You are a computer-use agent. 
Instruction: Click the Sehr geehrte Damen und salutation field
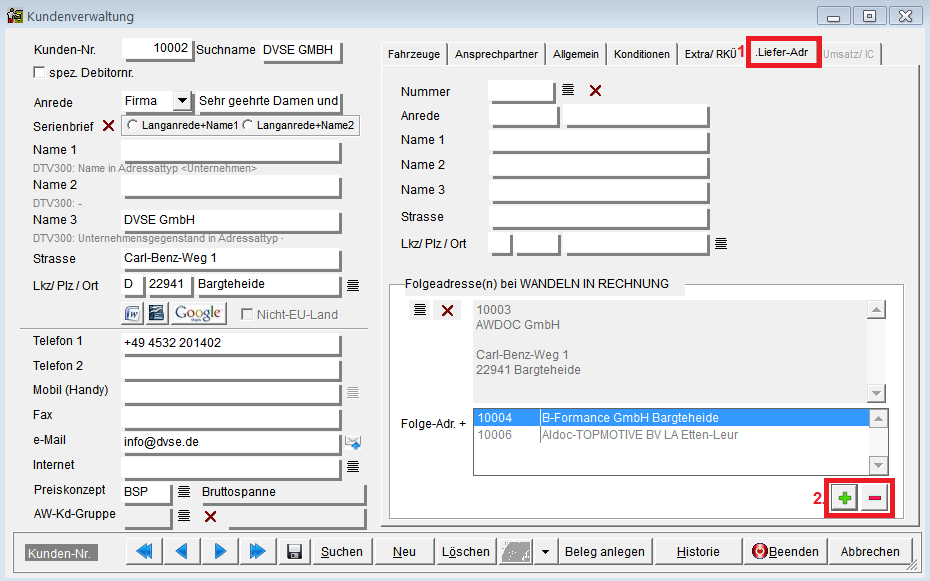click(269, 101)
